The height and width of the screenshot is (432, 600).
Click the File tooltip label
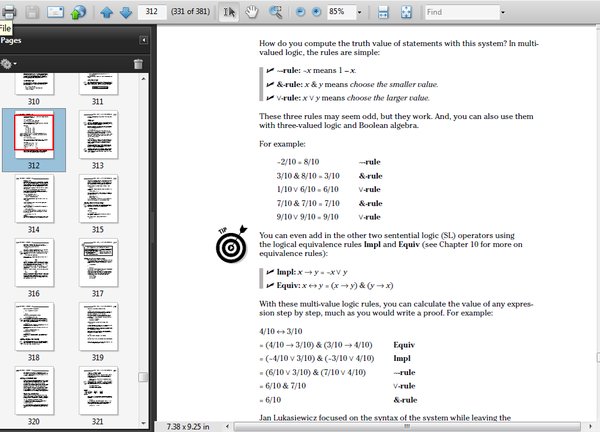[5, 28]
